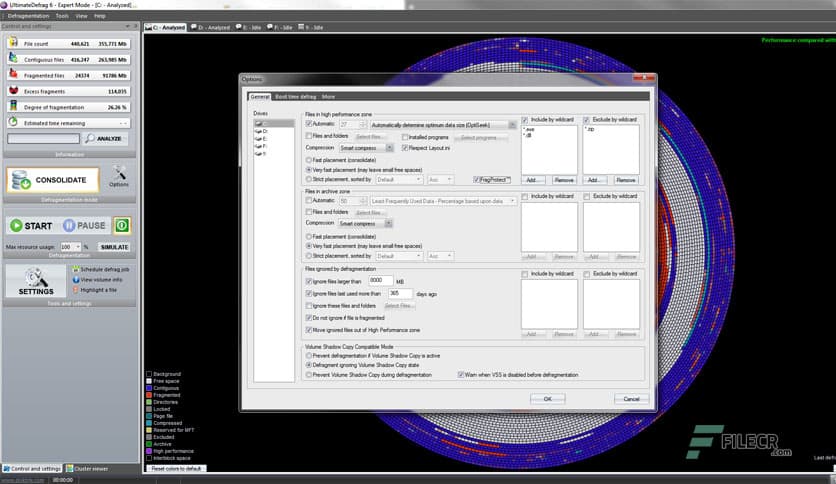Click the File count icon

pyautogui.click(x=13, y=43)
